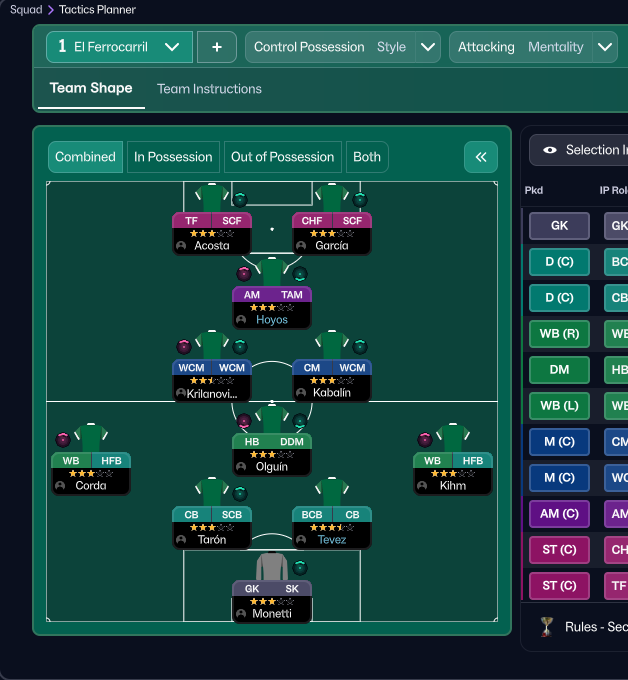Click the pink instruction icon left of Olguín
The image size is (628, 680).
244,421
